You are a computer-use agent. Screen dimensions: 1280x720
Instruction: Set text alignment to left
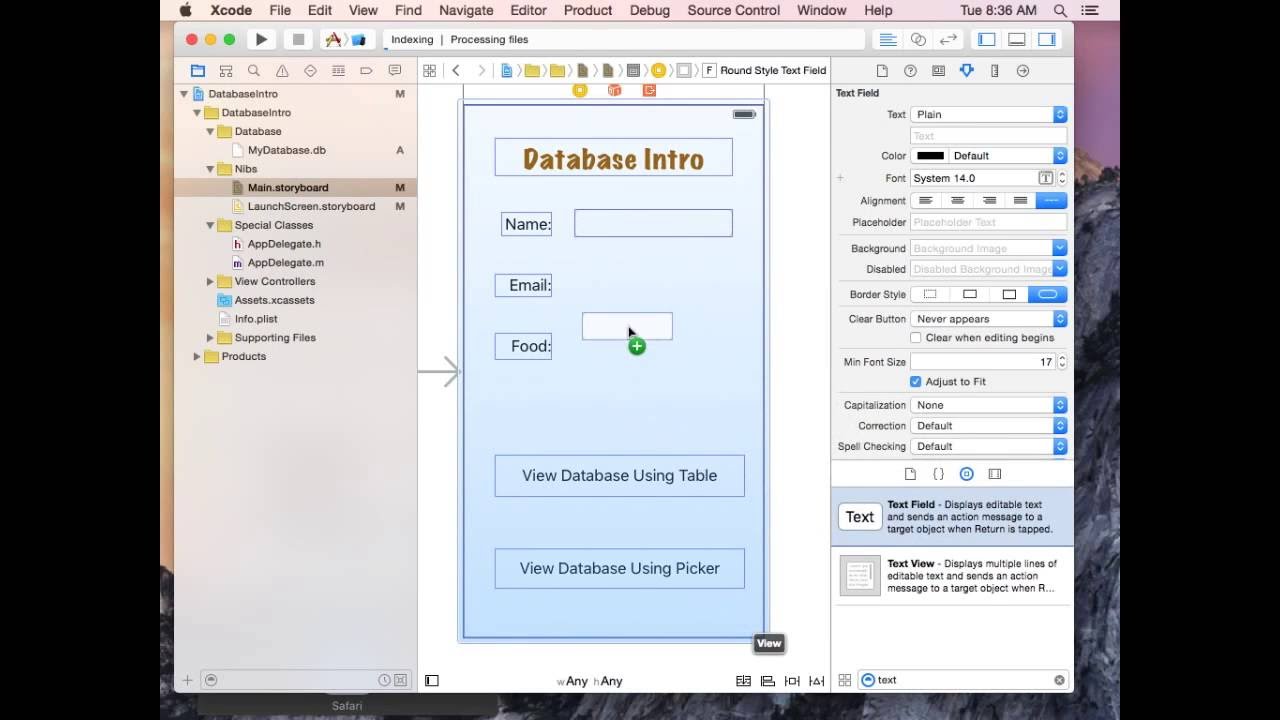pos(926,201)
